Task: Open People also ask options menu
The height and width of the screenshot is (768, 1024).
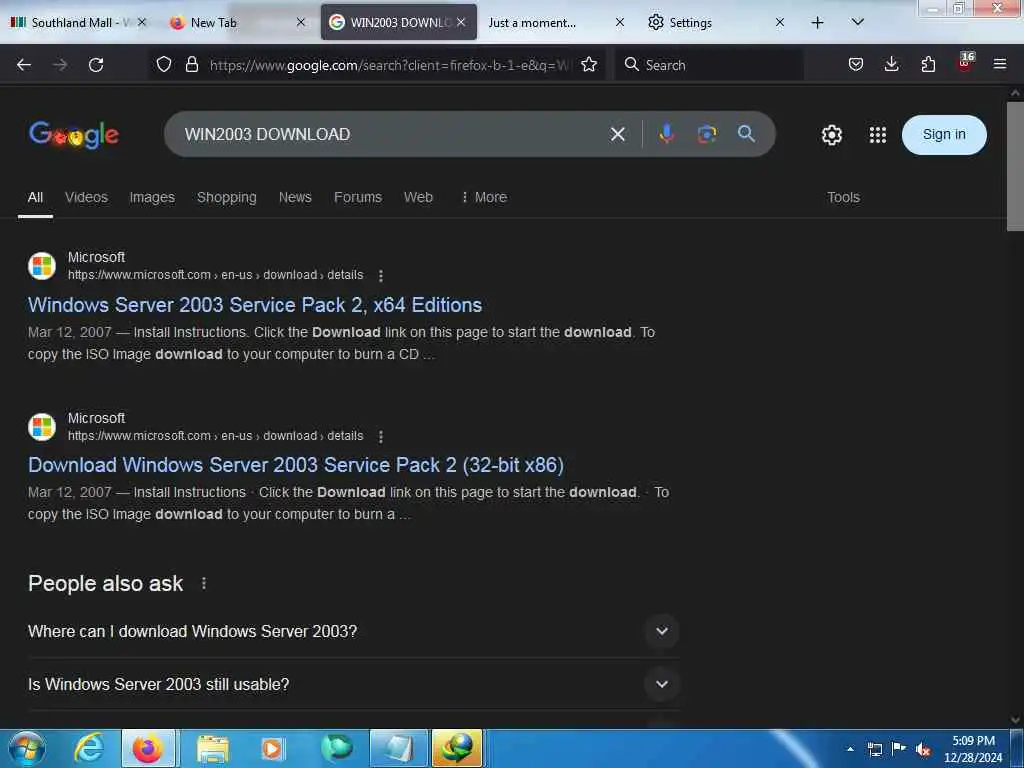Action: pos(204,583)
